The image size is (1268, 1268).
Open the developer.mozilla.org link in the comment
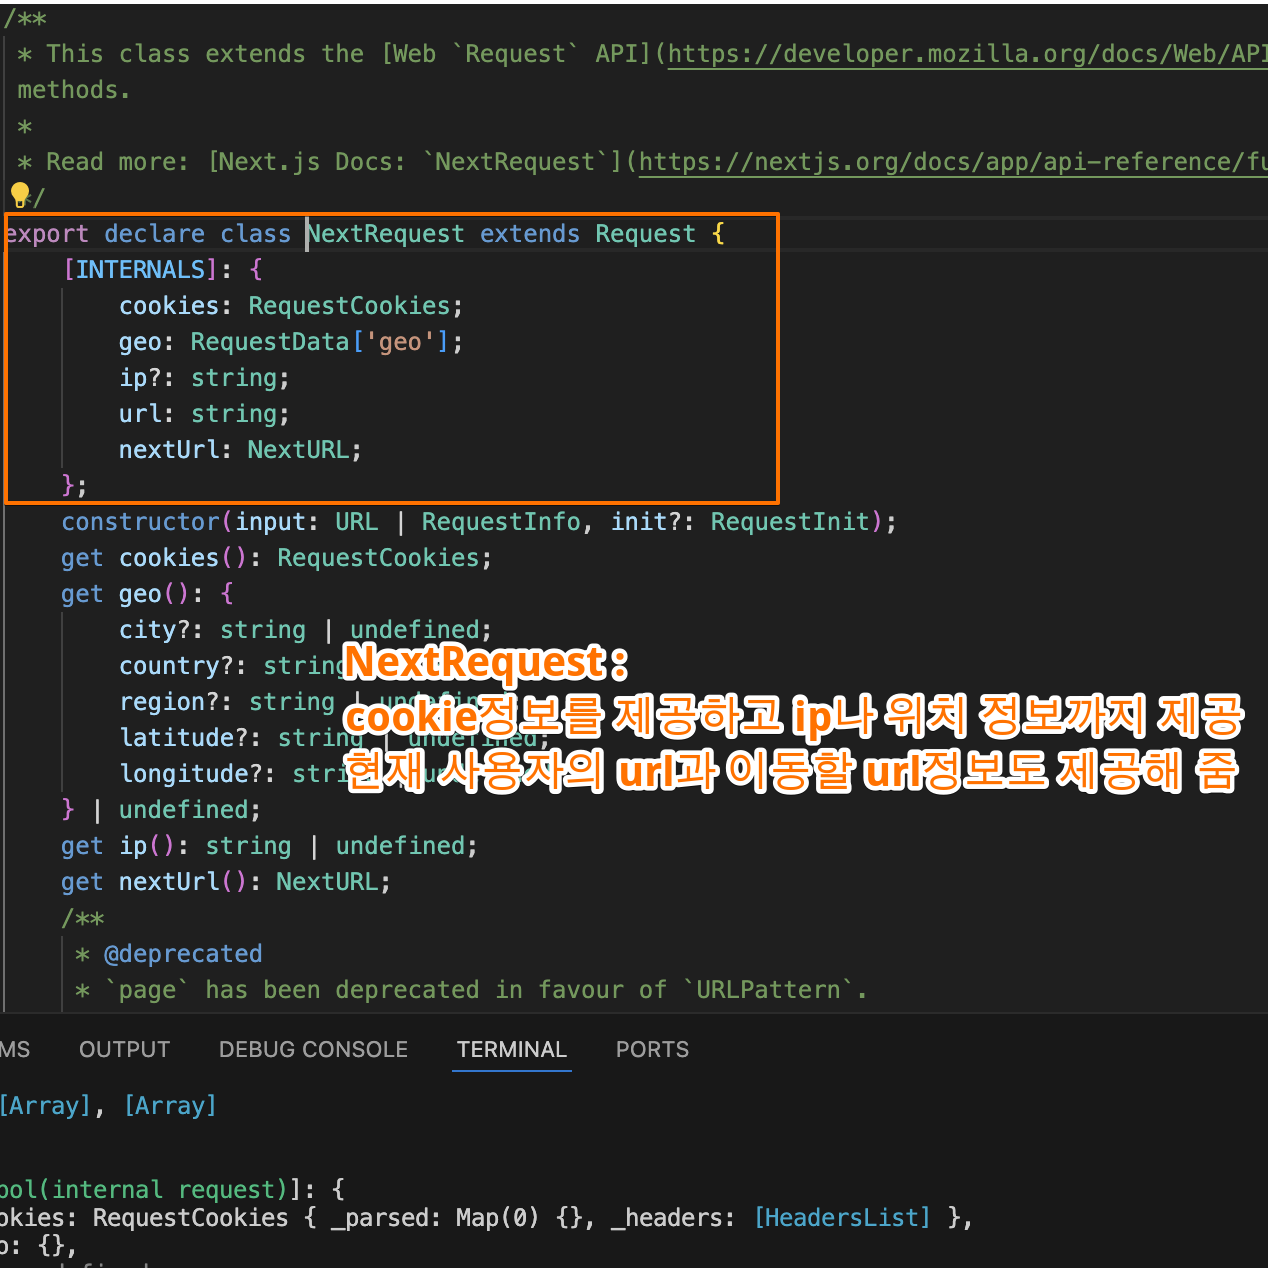pyautogui.click(x=967, y=54)
